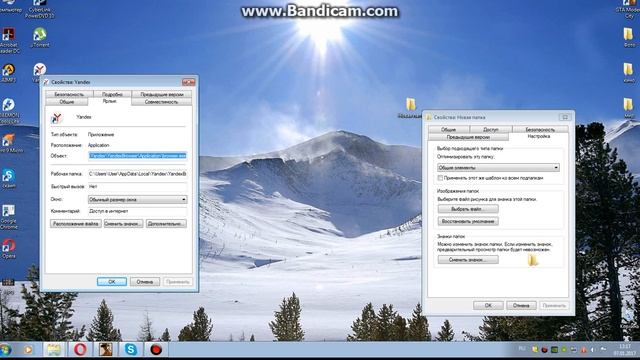Click the Комментарий field
Image resolution: width=640 pixels, height=360 pixels.
[138, 211]
